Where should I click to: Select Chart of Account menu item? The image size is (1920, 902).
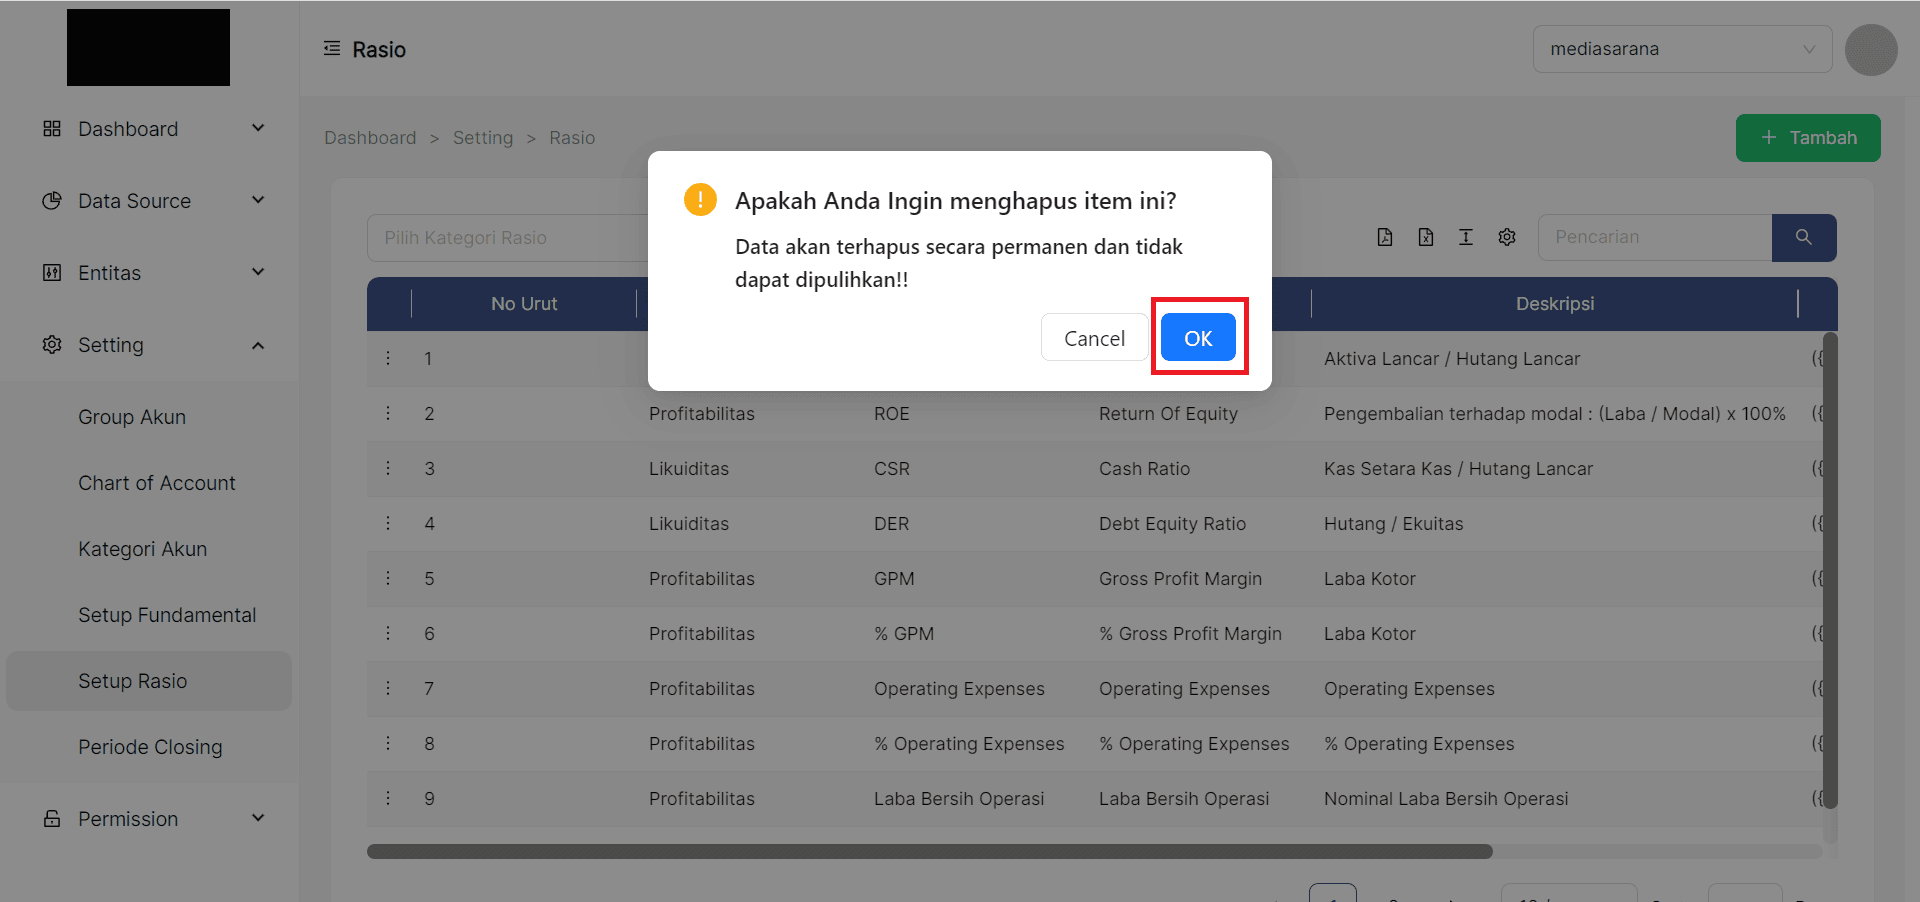(x=157, y=483)
